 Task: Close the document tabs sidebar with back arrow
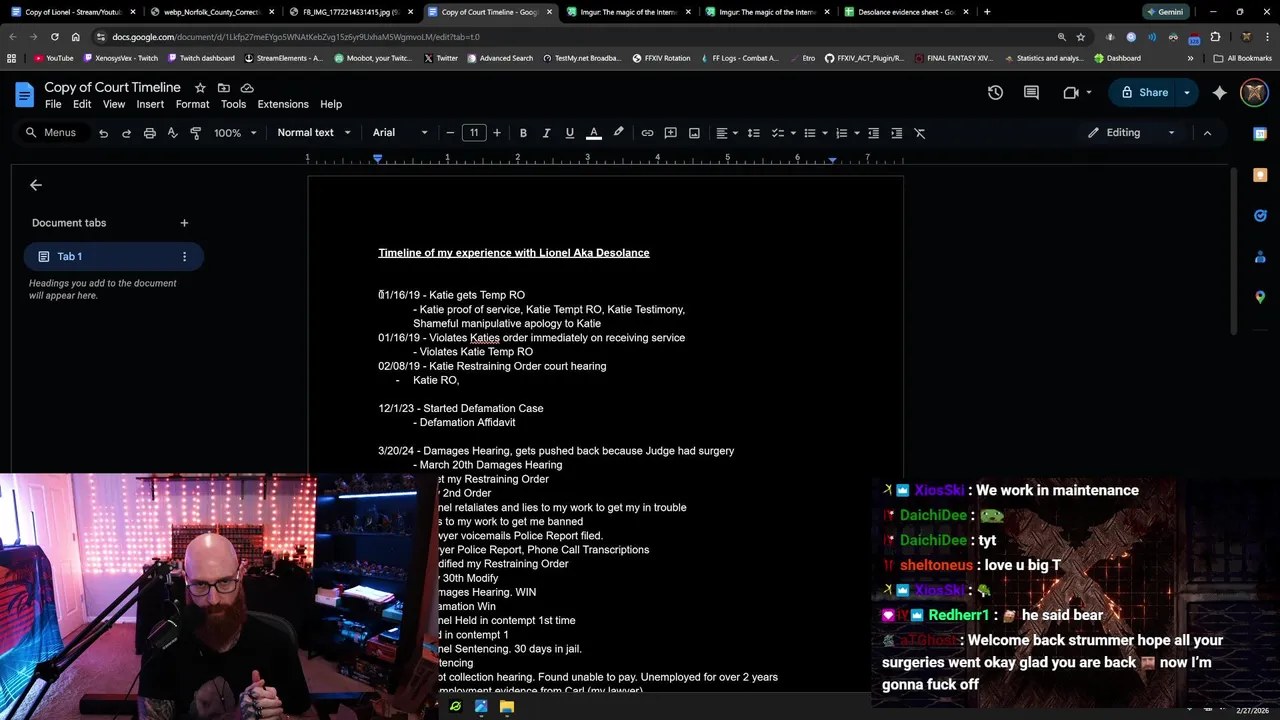click(36, 185)
